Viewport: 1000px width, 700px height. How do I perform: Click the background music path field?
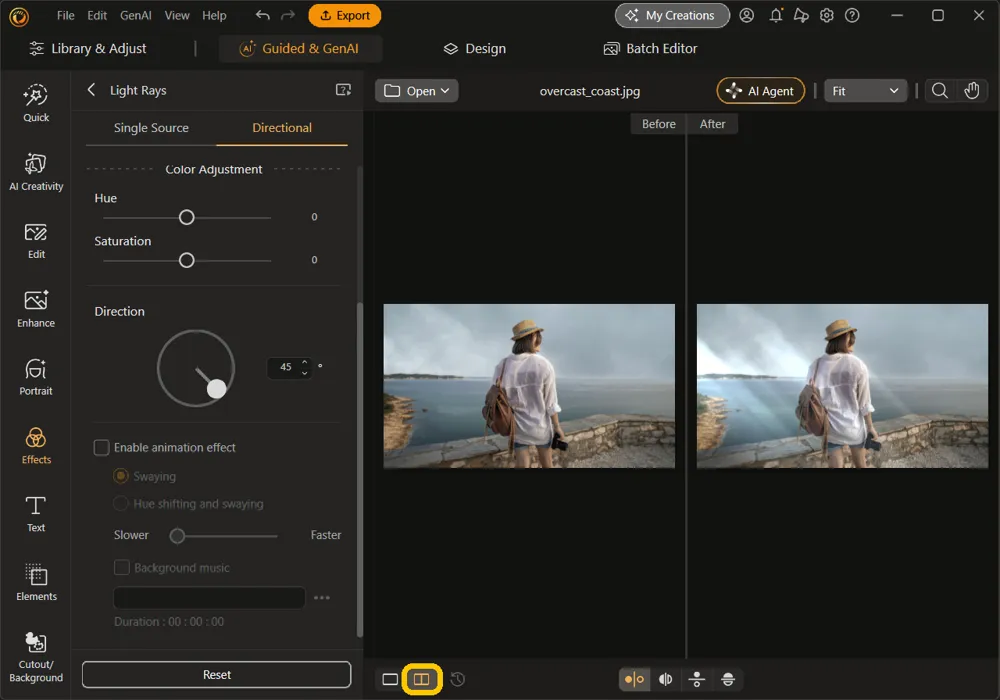click(209, 598)
